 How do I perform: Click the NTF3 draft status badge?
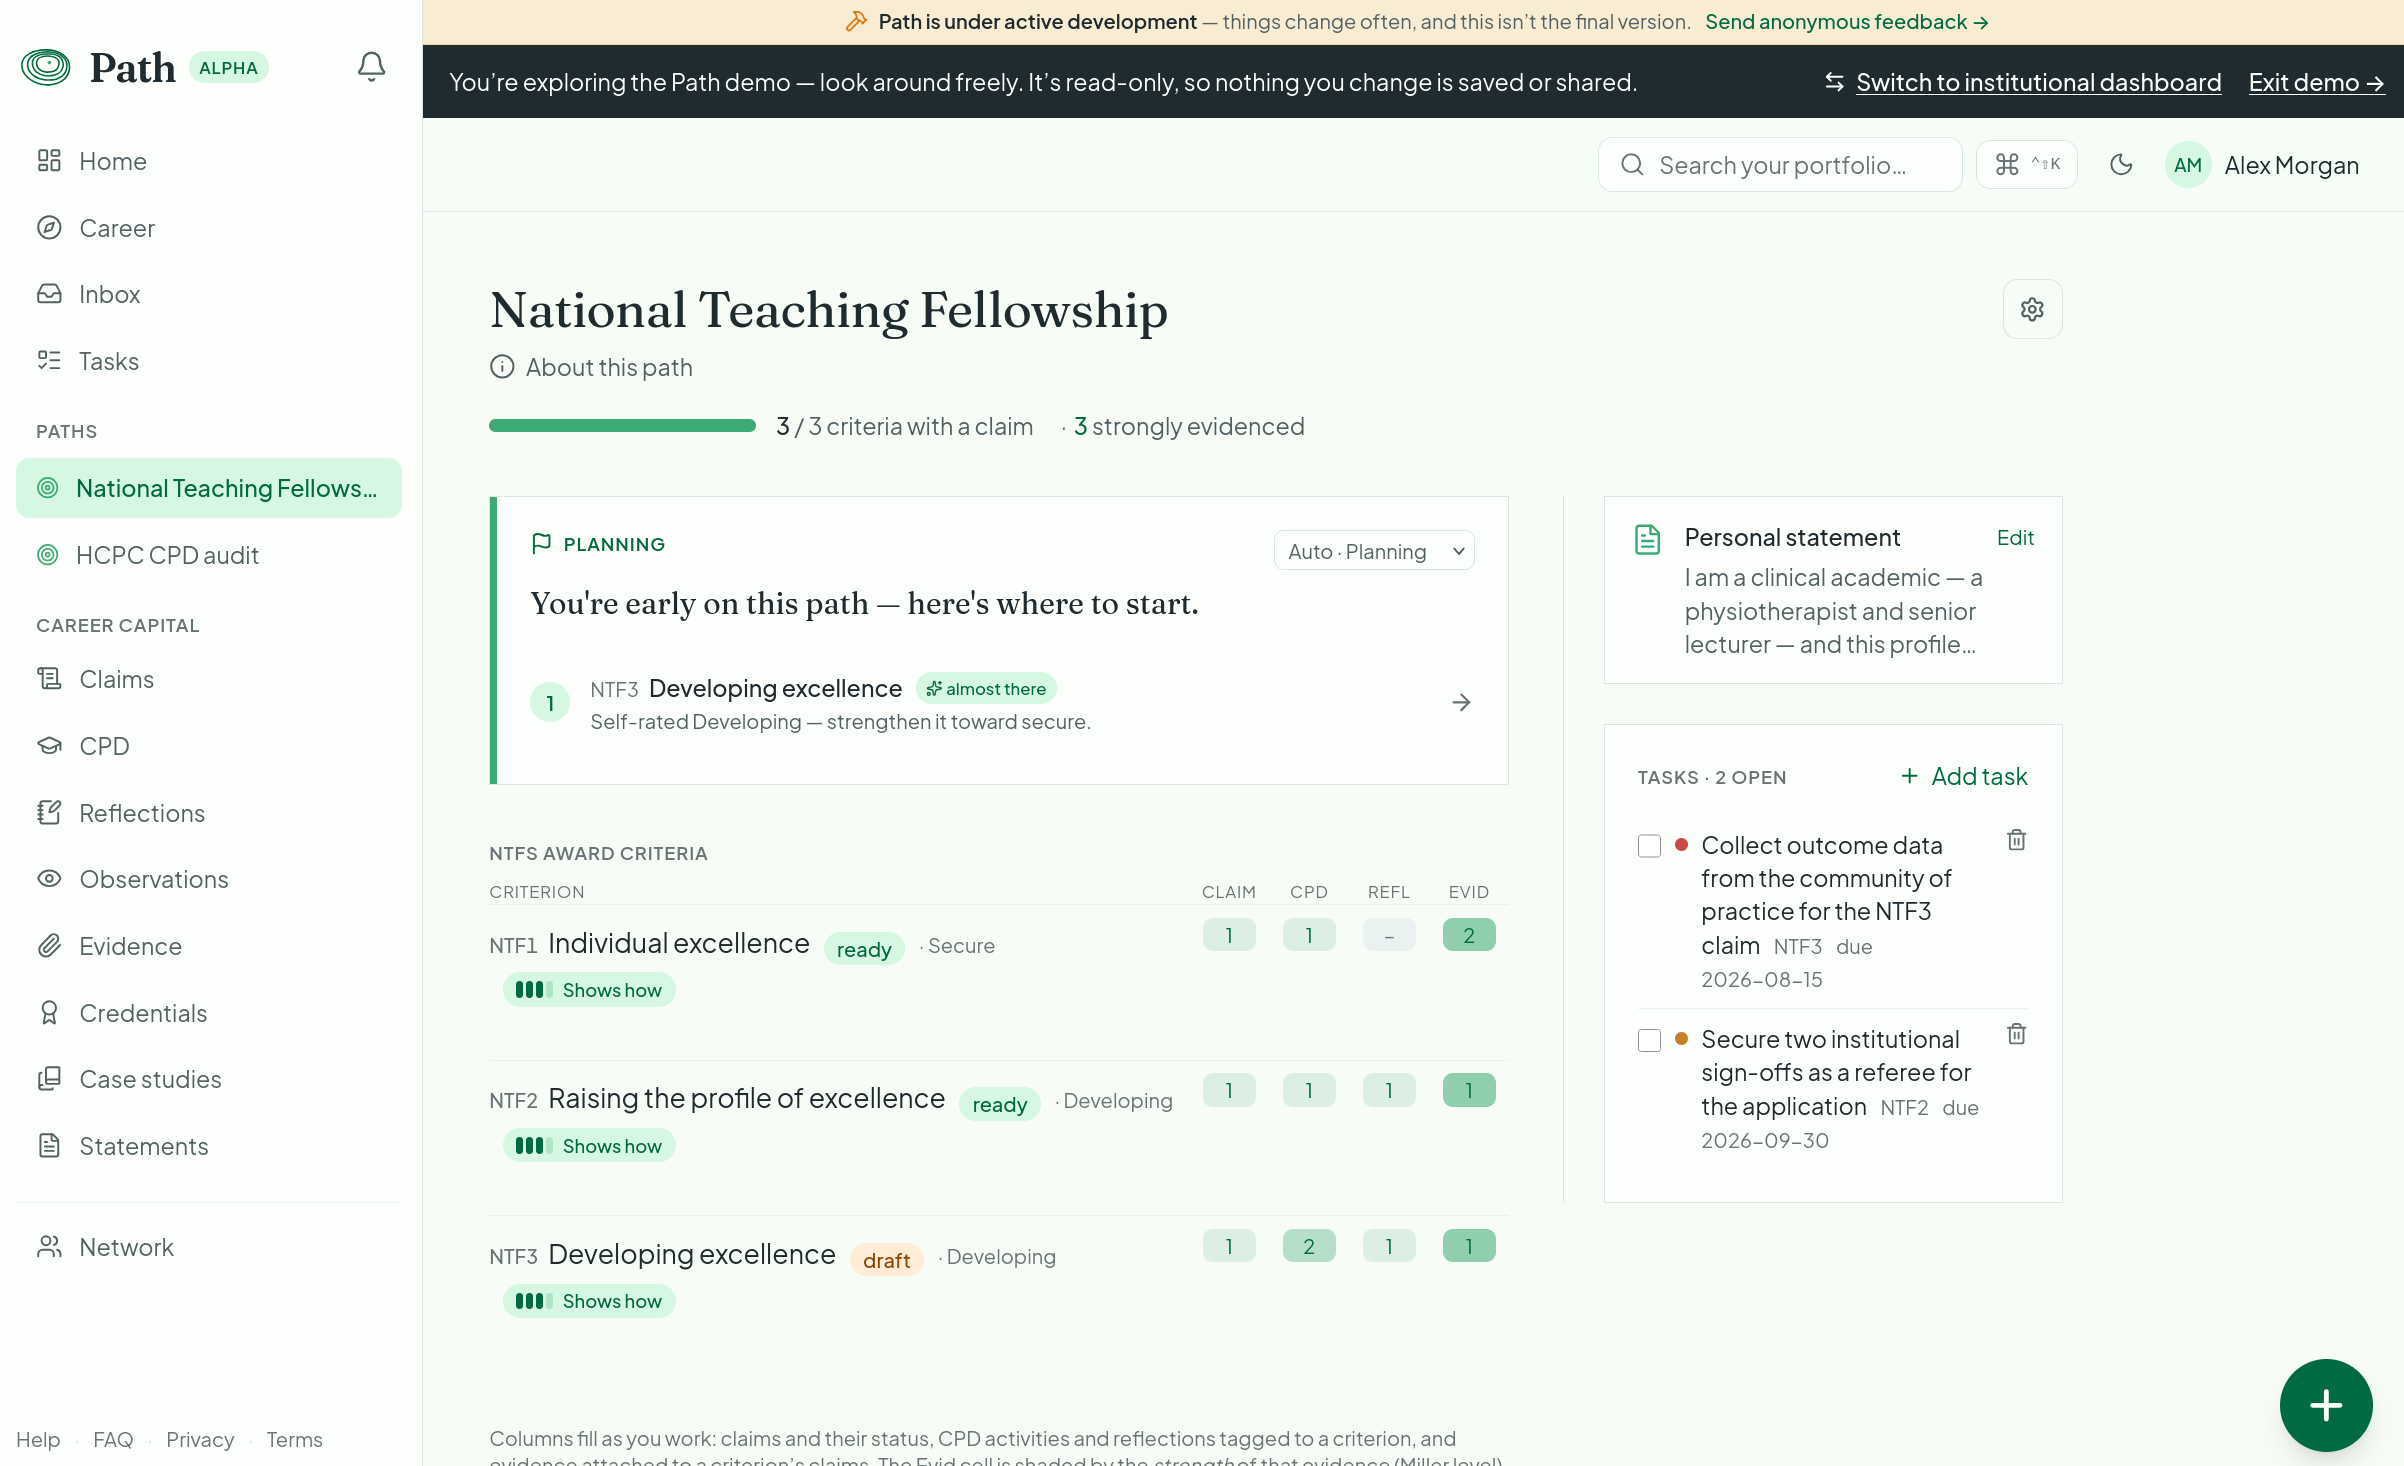pyautogui.click(x=886, y=1260)
